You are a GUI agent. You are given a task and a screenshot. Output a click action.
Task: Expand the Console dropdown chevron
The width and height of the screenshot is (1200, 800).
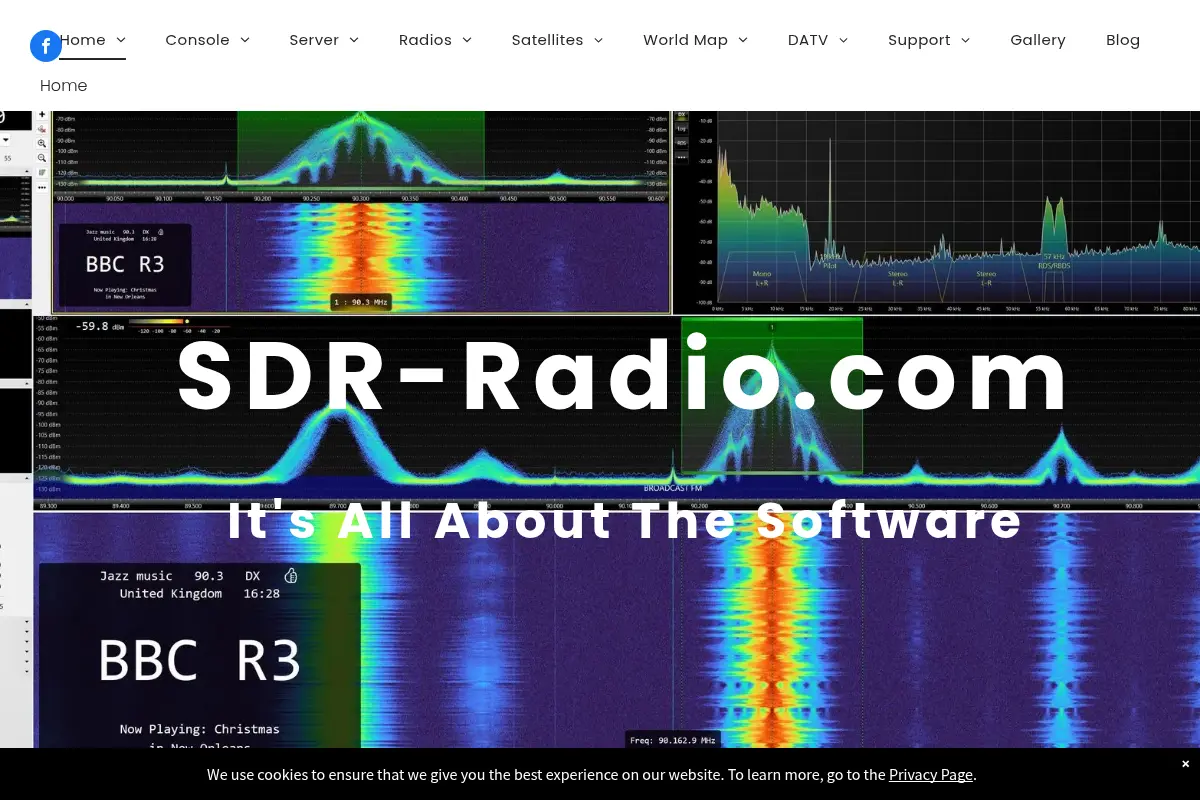coord(245,40)
